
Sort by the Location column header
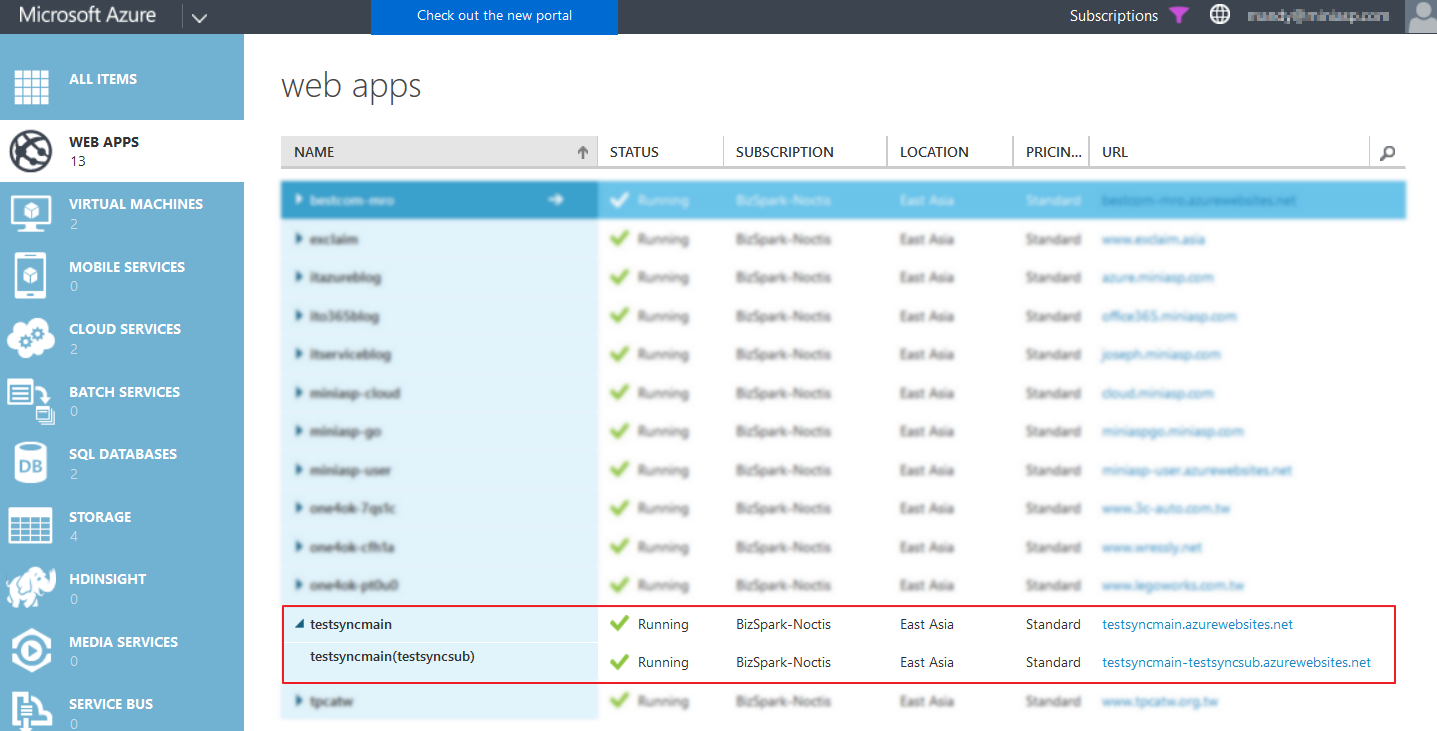[950, 152]
